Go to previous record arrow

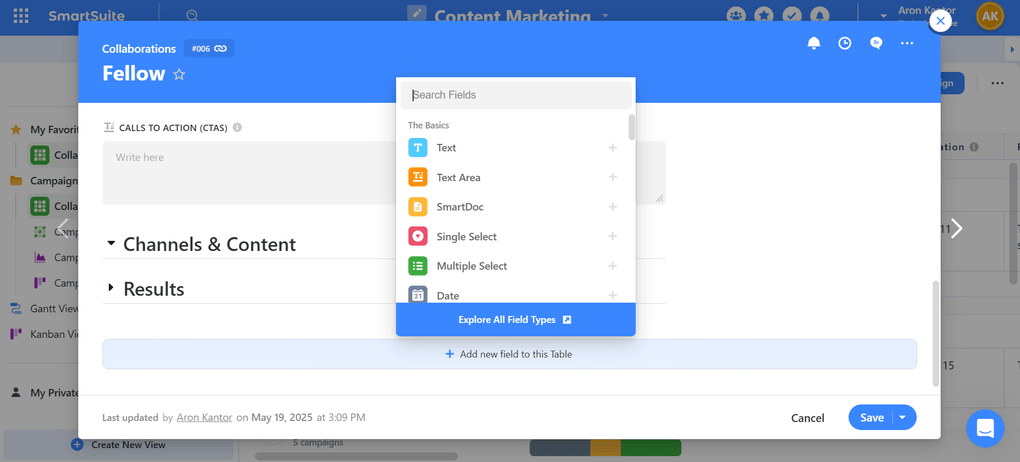pos(62,228)
